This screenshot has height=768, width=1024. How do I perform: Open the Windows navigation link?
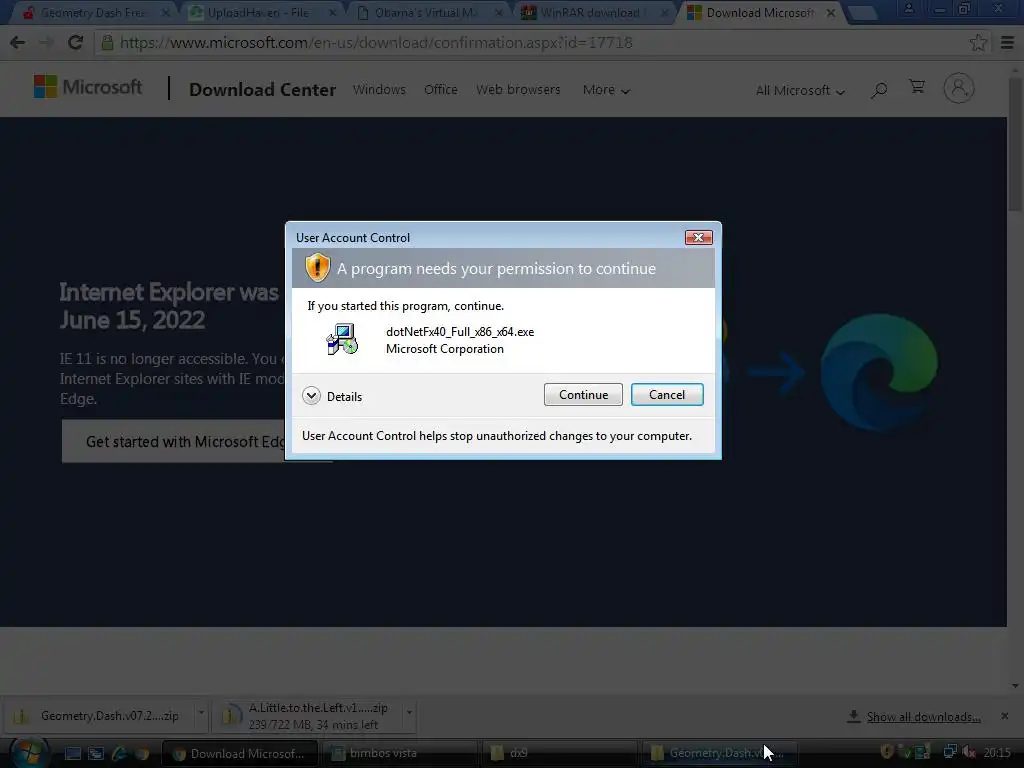coord(379,89)
